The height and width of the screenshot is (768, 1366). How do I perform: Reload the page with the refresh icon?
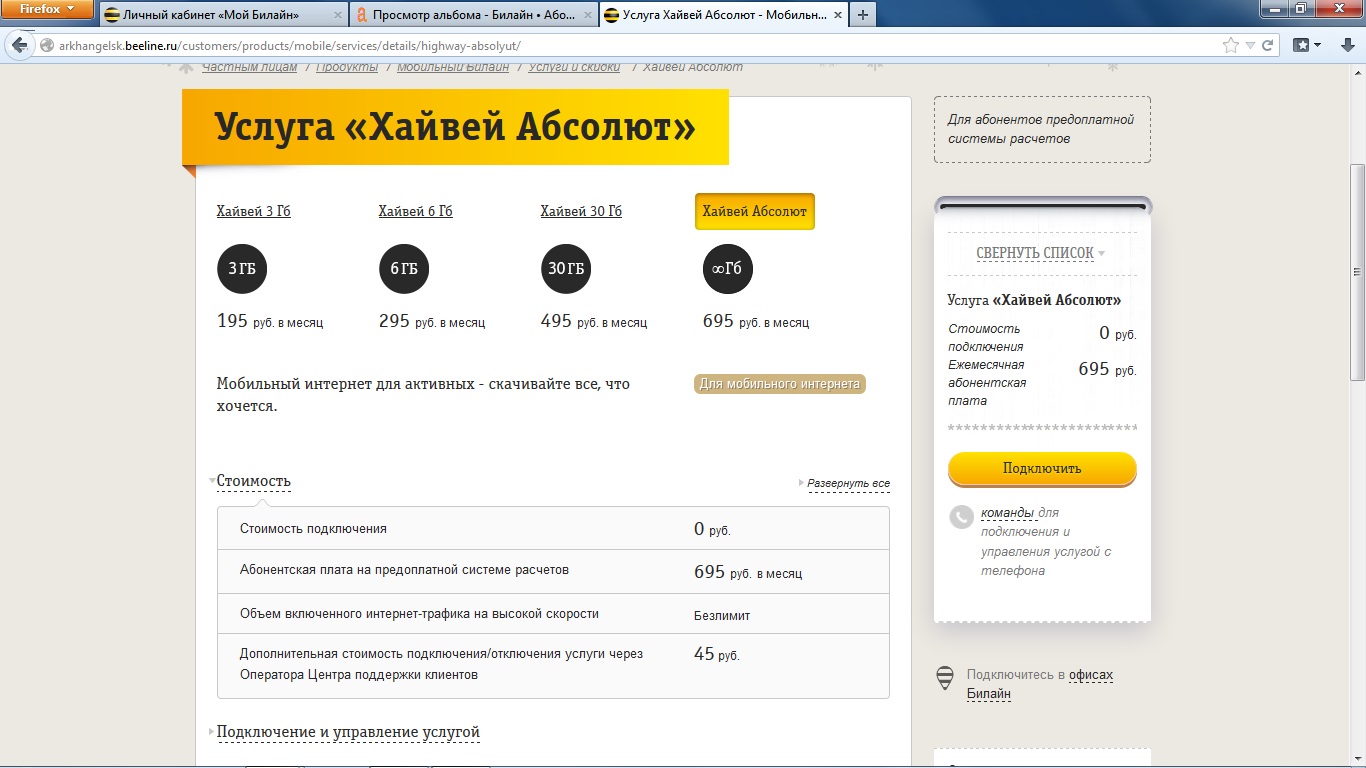(x=1268, y=45)
